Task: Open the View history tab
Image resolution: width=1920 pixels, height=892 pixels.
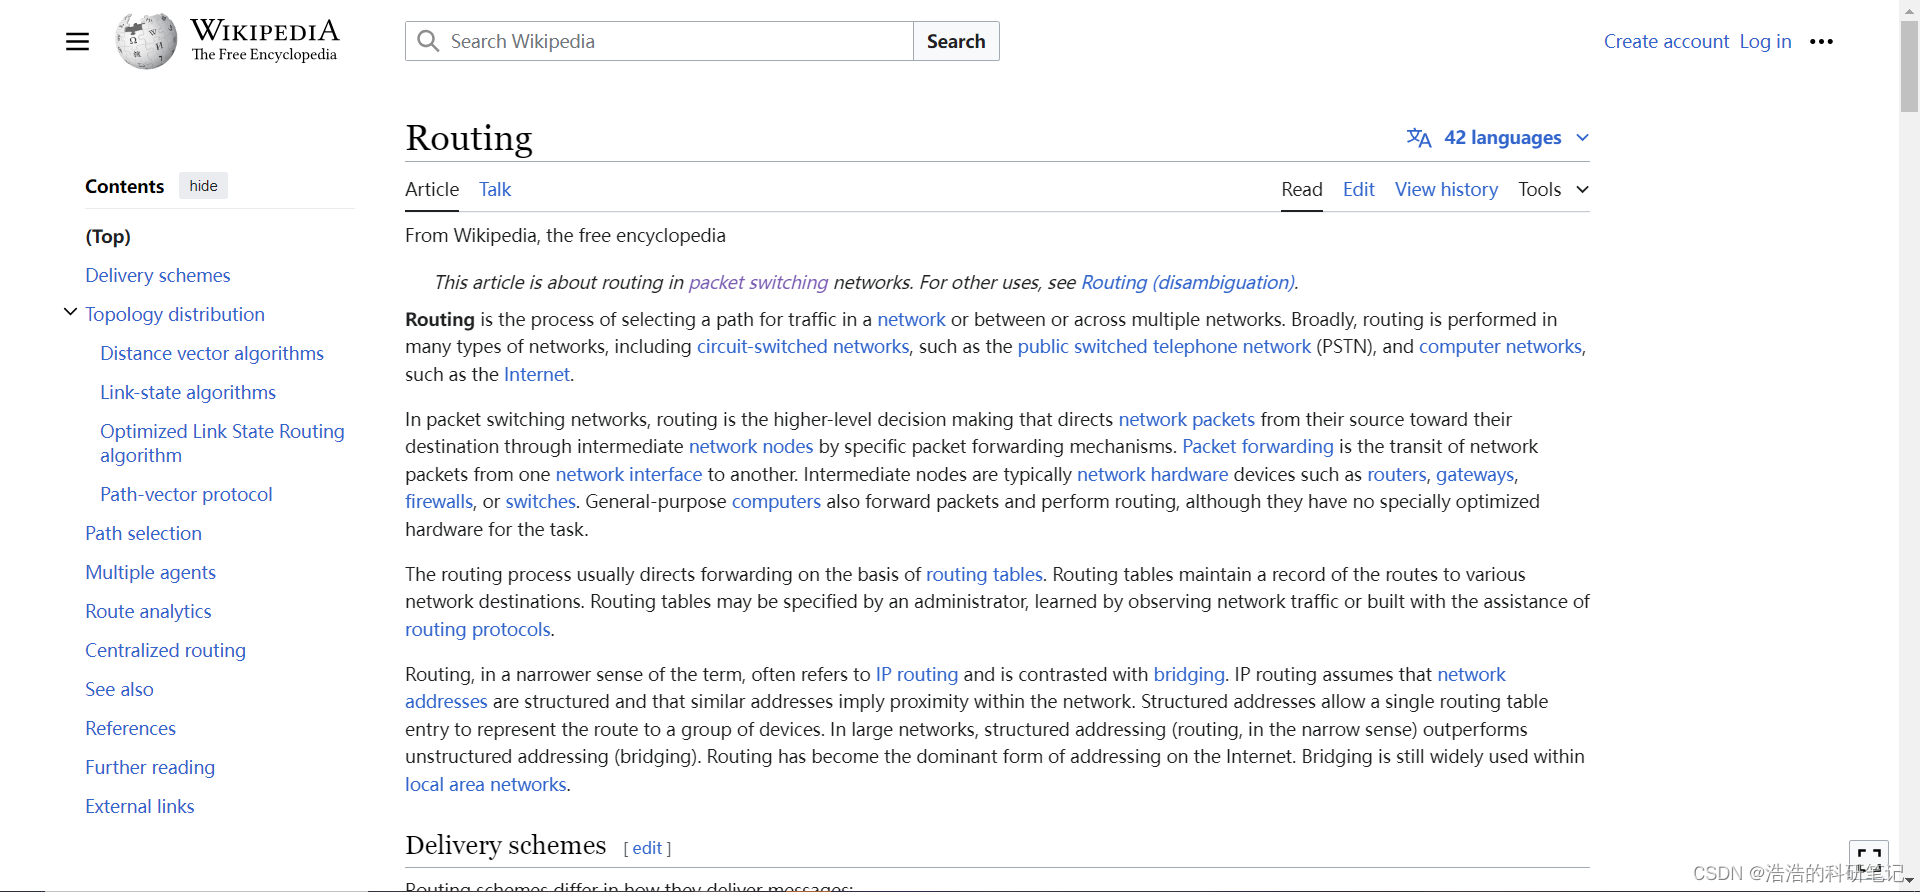Action: (x=1446, y=189)
